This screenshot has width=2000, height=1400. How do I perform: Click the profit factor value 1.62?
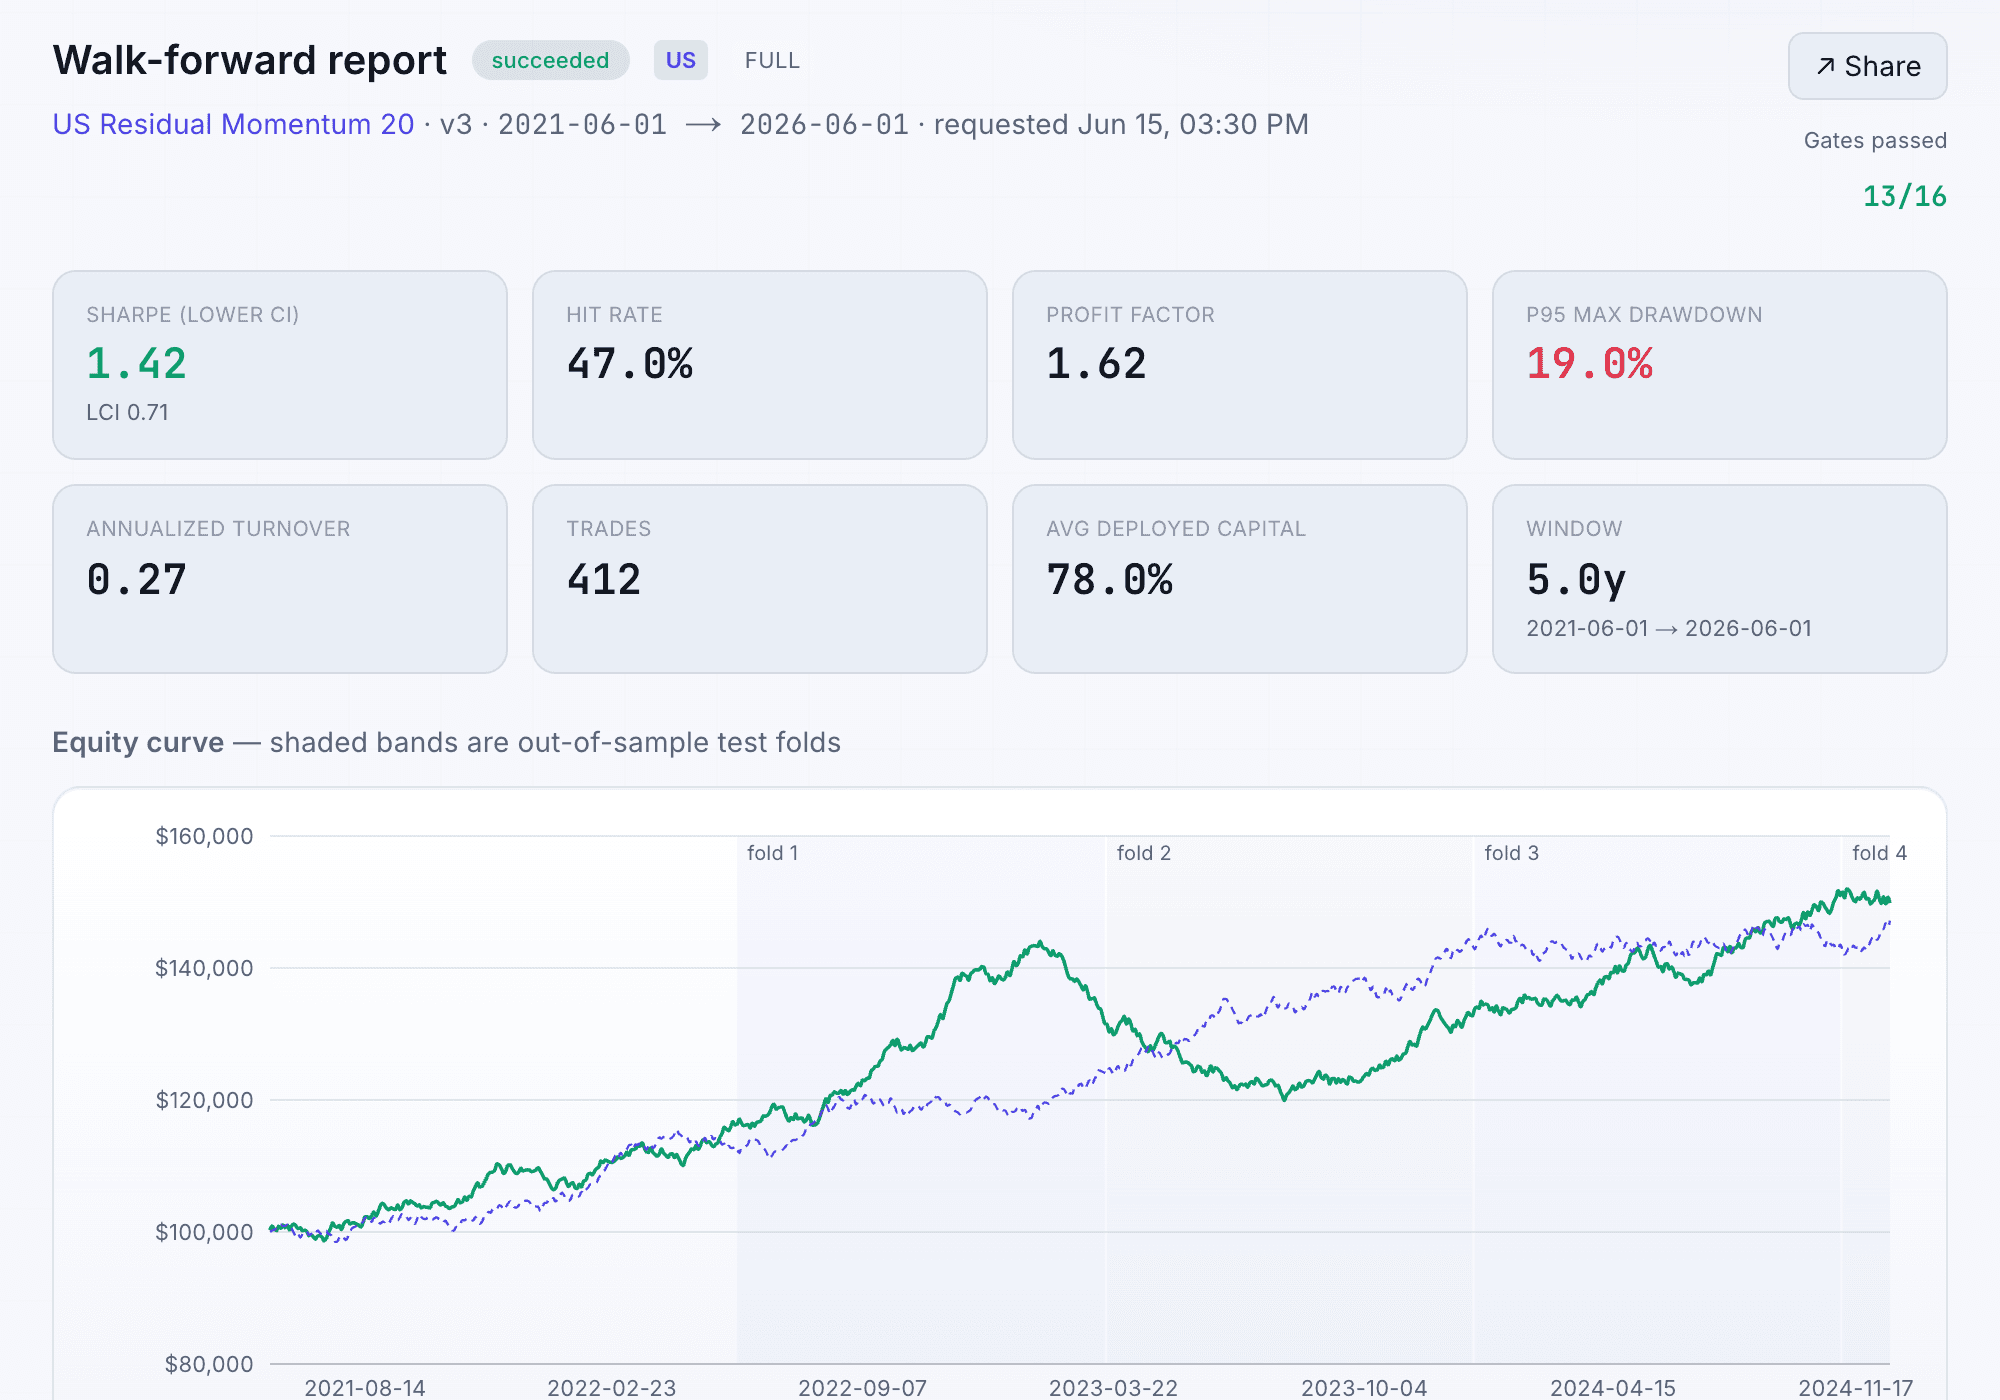click(1097, 363)
